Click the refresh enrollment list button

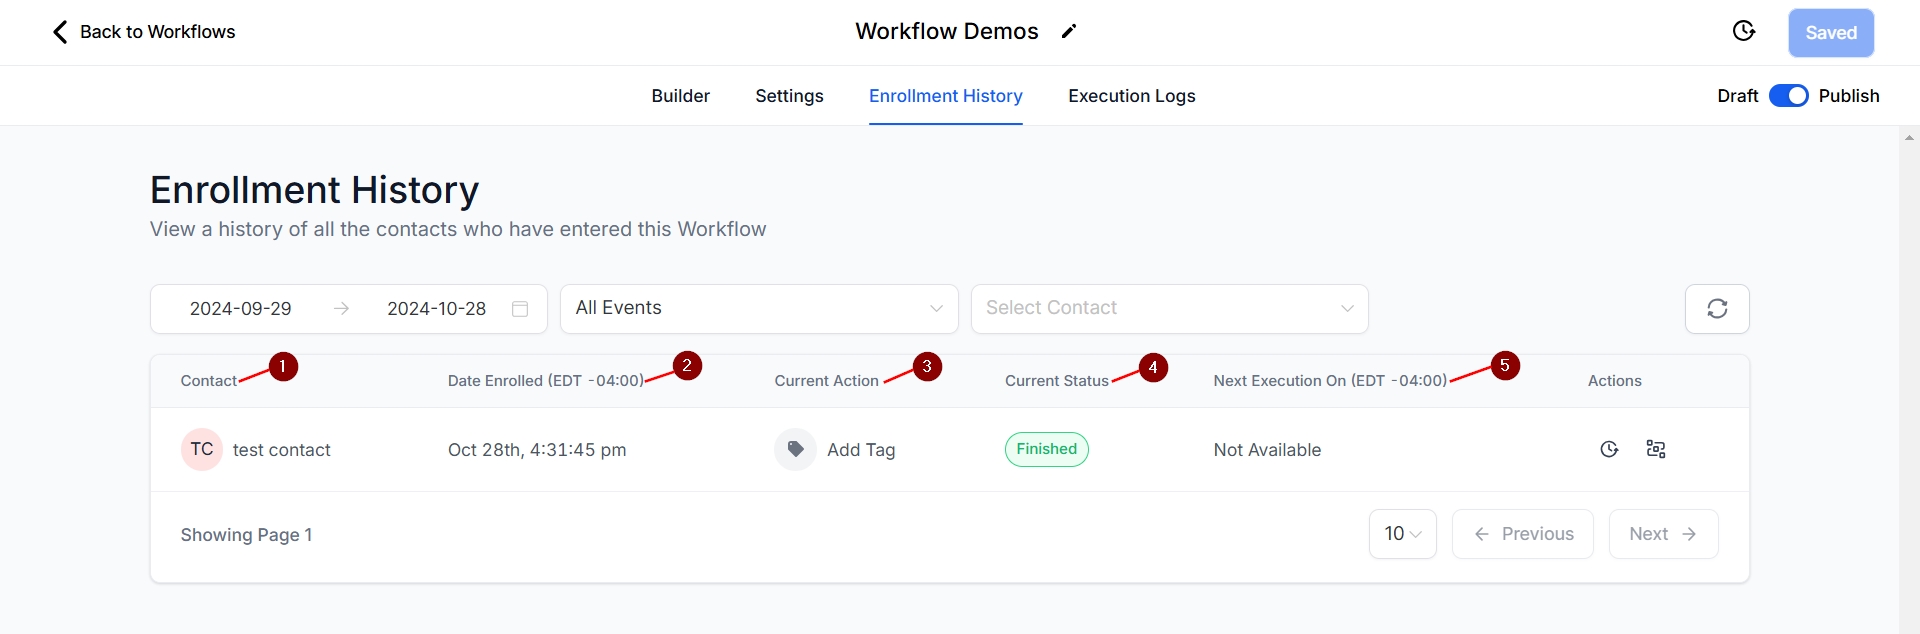tap(1716, 309)
